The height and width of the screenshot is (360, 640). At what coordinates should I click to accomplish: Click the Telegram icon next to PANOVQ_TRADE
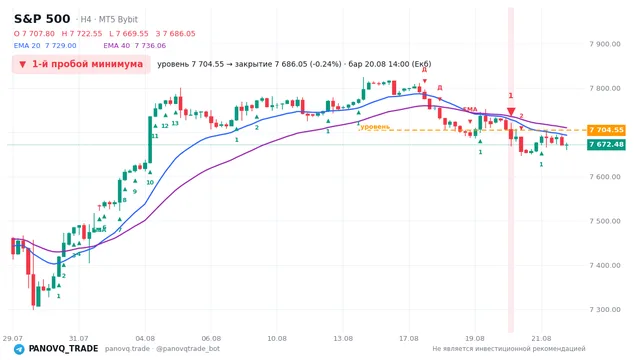coord(19,349)
